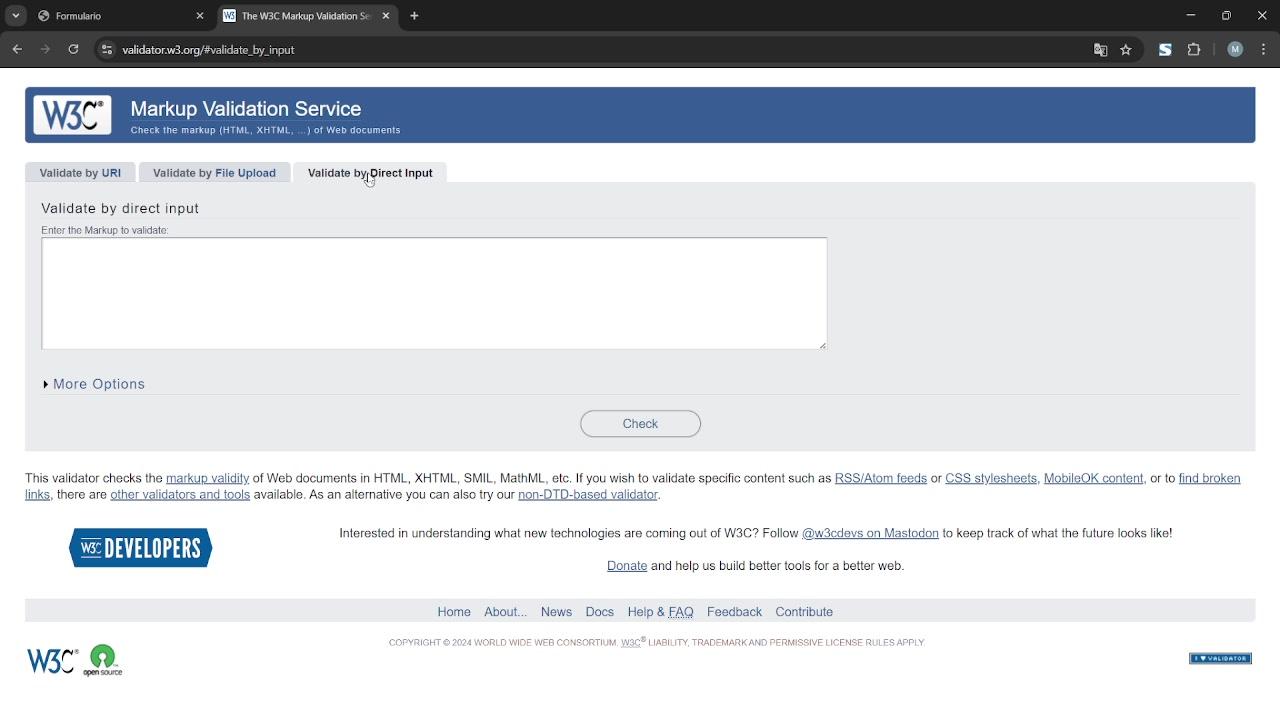
Task: Minimize the browser window
Action: click(x=1190, y=16)
